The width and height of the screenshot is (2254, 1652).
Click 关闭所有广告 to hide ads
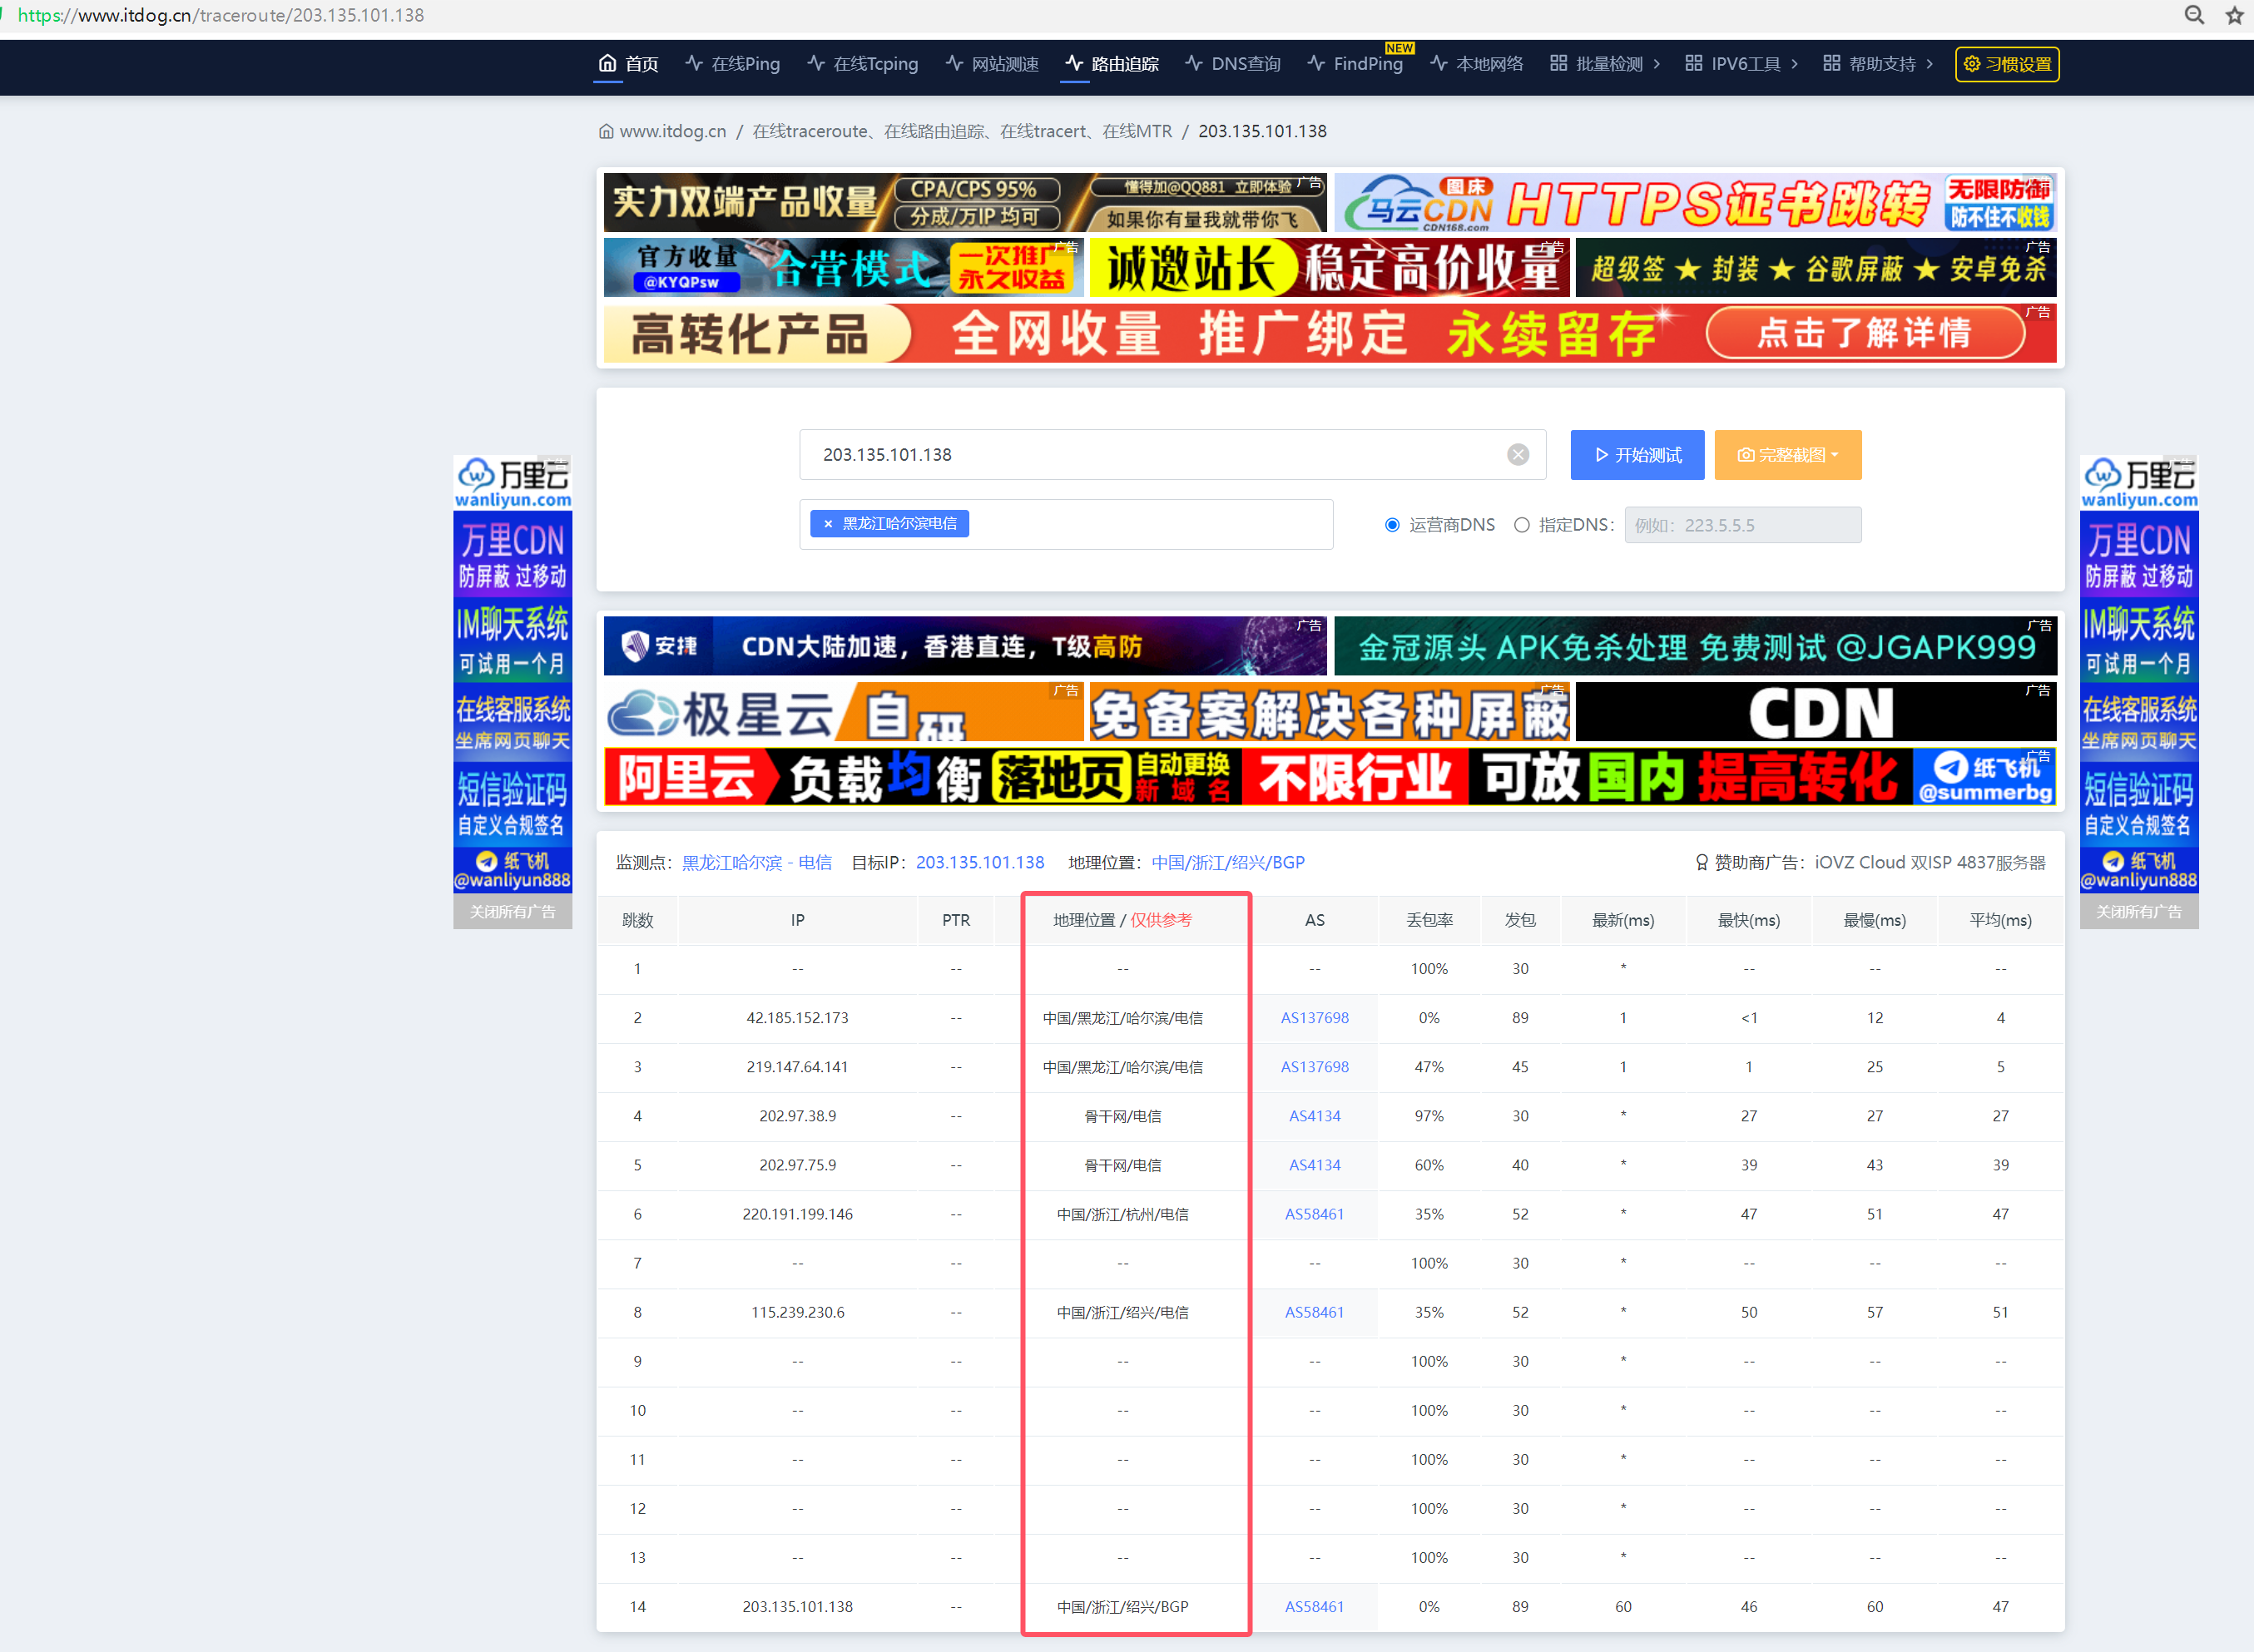tap(512, 911)
